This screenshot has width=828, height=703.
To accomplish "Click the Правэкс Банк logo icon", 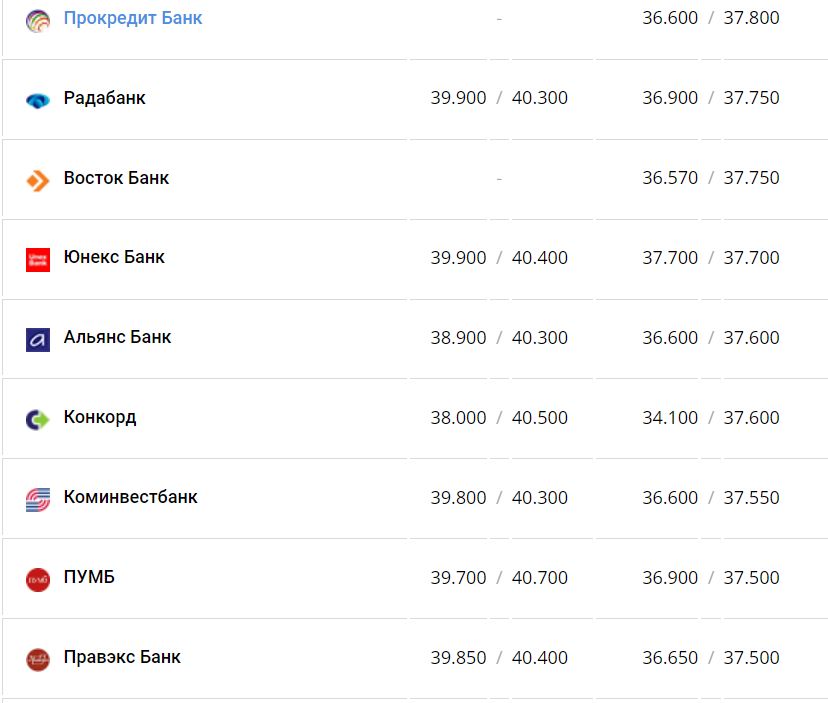I will (38, 659).
